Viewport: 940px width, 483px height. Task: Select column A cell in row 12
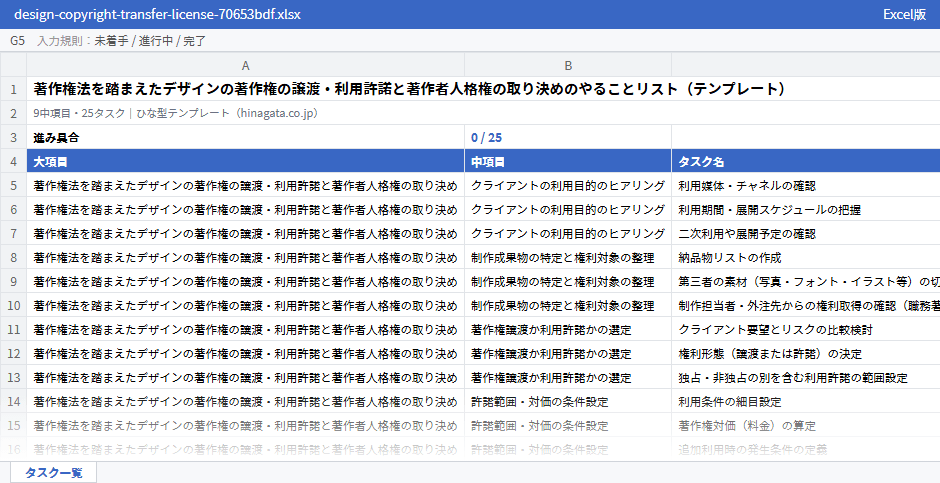(x=245, y=354)
